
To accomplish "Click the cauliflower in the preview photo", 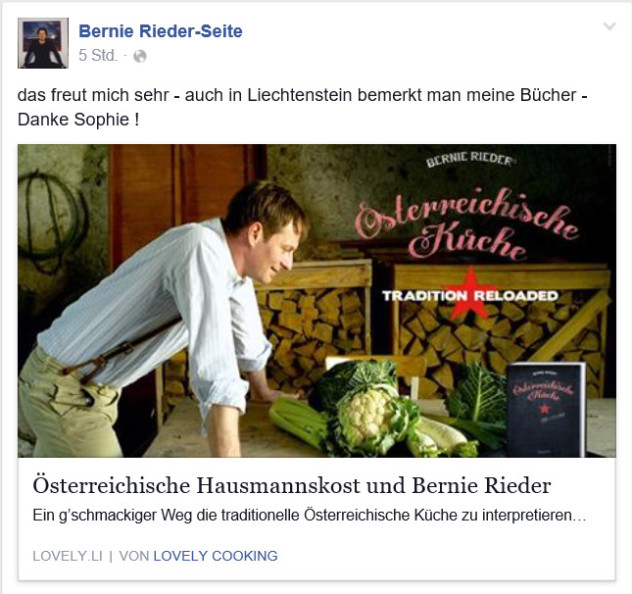I will (x=367, y=415).
